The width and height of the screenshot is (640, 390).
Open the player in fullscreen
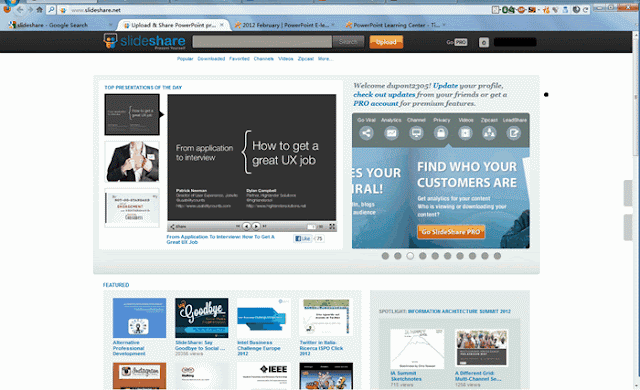pos(332,226)
